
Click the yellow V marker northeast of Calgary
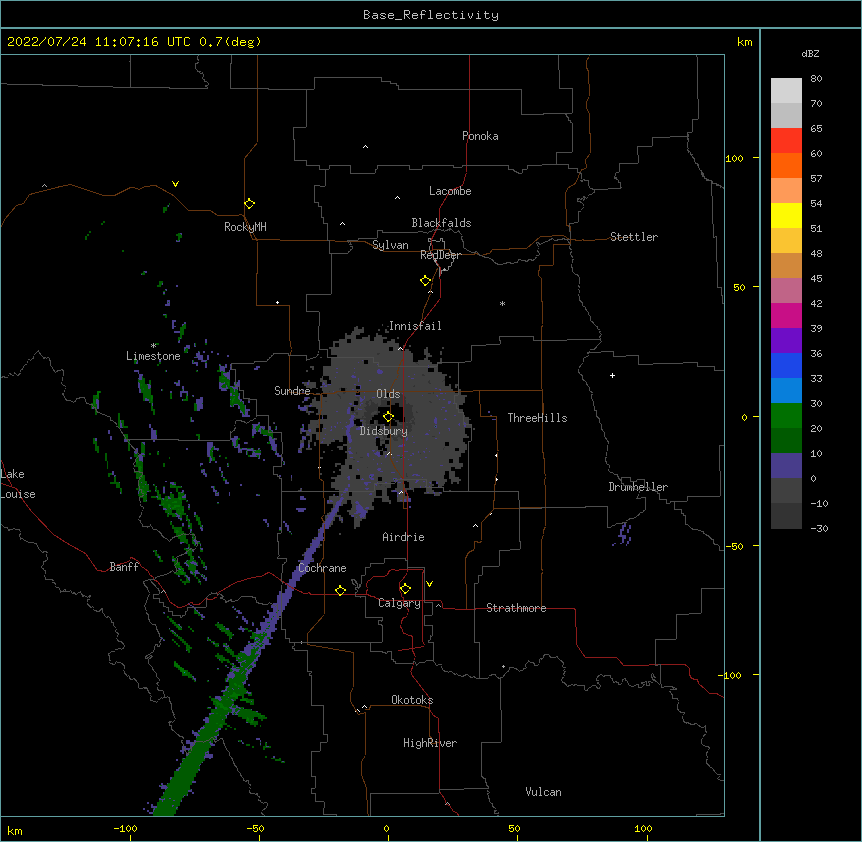click(x=429, y=584)
